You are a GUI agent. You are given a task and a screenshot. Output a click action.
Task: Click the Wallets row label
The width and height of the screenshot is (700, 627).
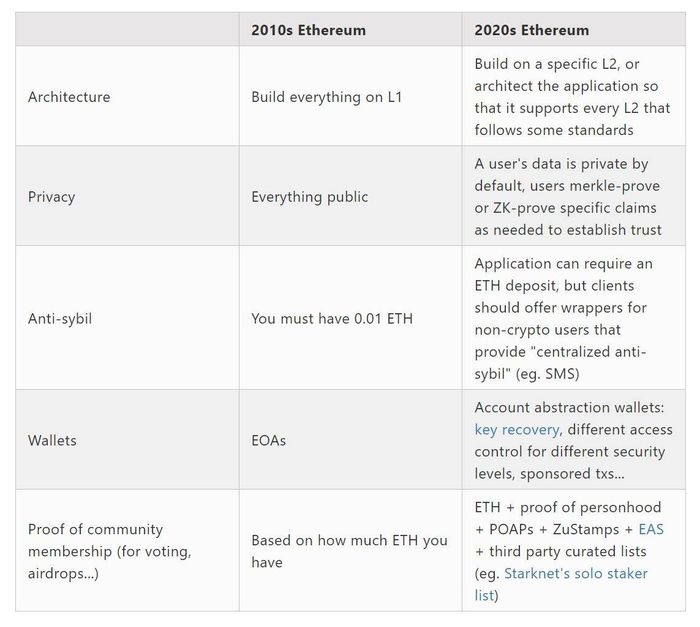click(52, 441)
